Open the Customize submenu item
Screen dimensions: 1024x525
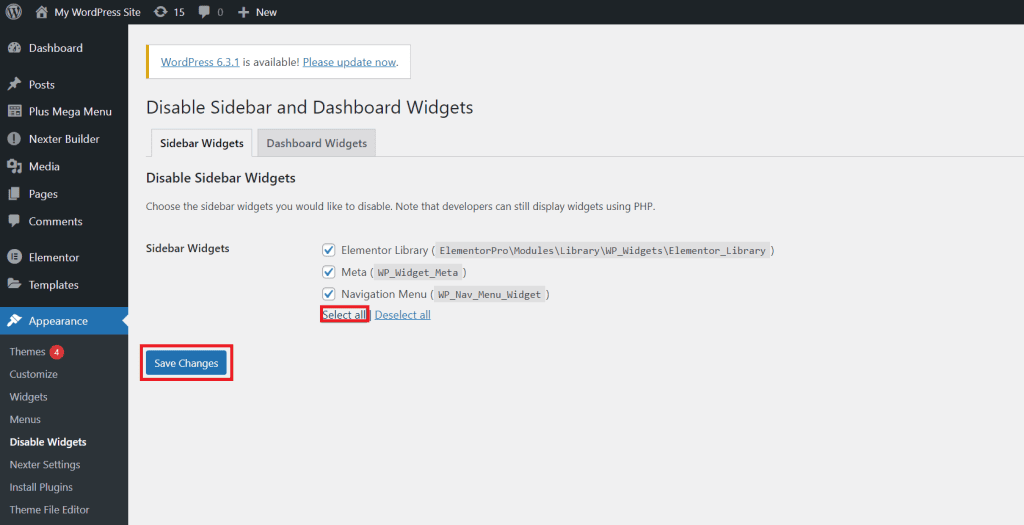click(33, 374)
